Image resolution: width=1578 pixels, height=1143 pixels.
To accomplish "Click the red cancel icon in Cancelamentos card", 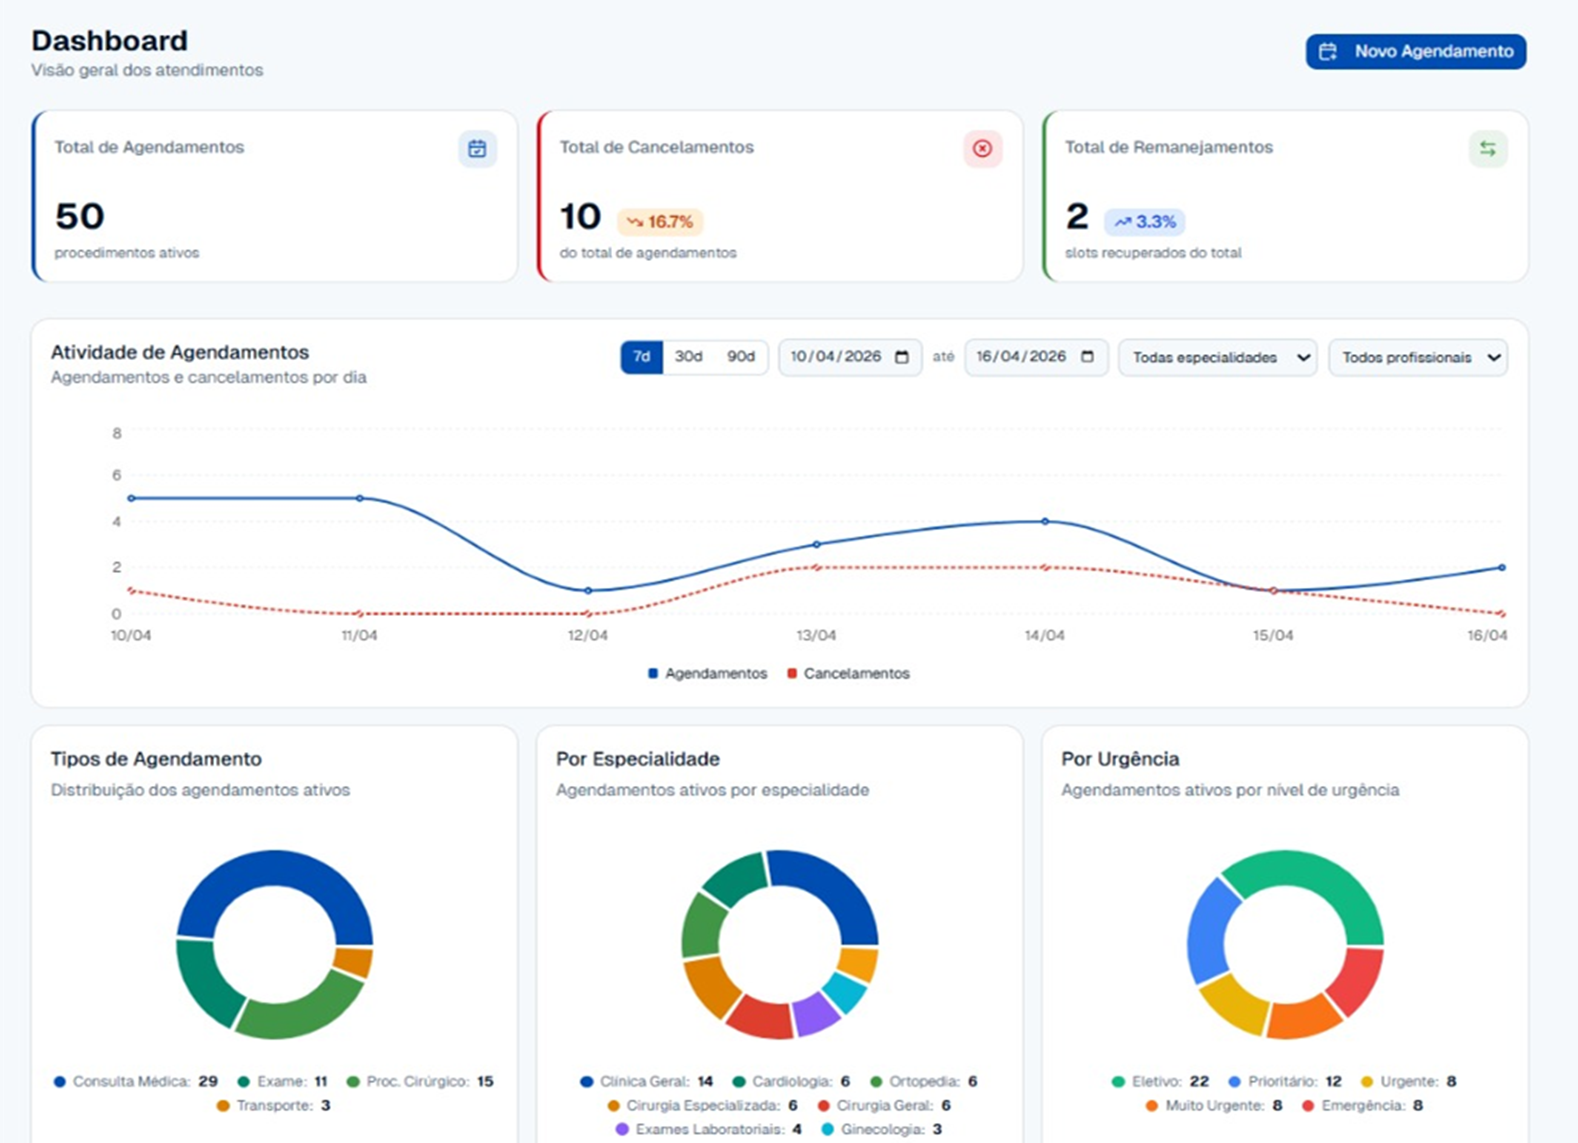I will point(982,149).
